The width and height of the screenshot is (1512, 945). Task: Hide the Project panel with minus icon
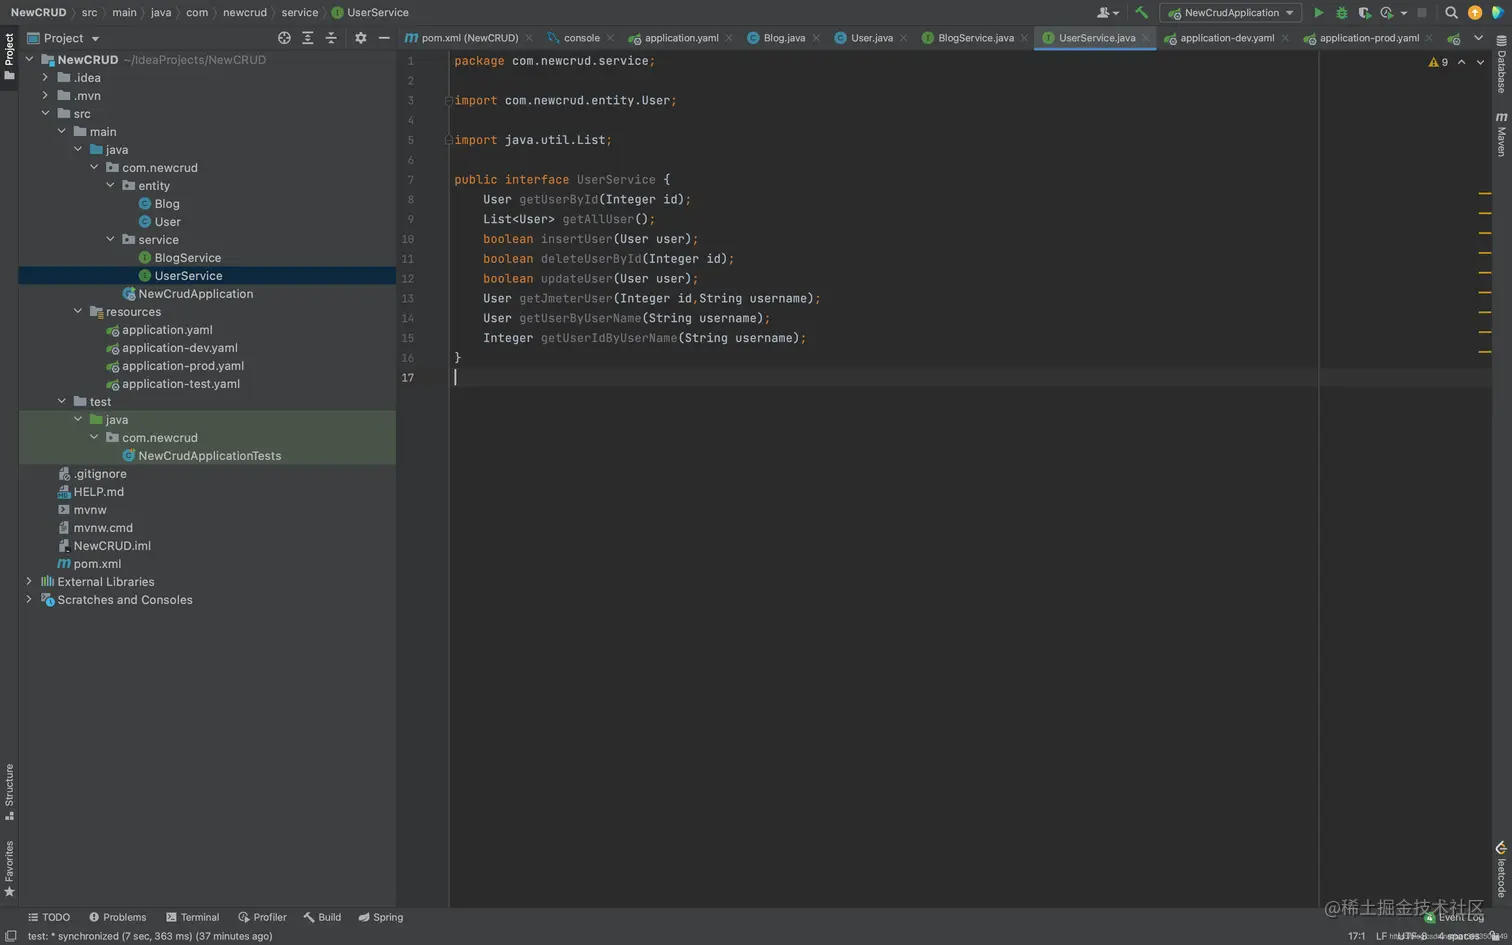384,38
